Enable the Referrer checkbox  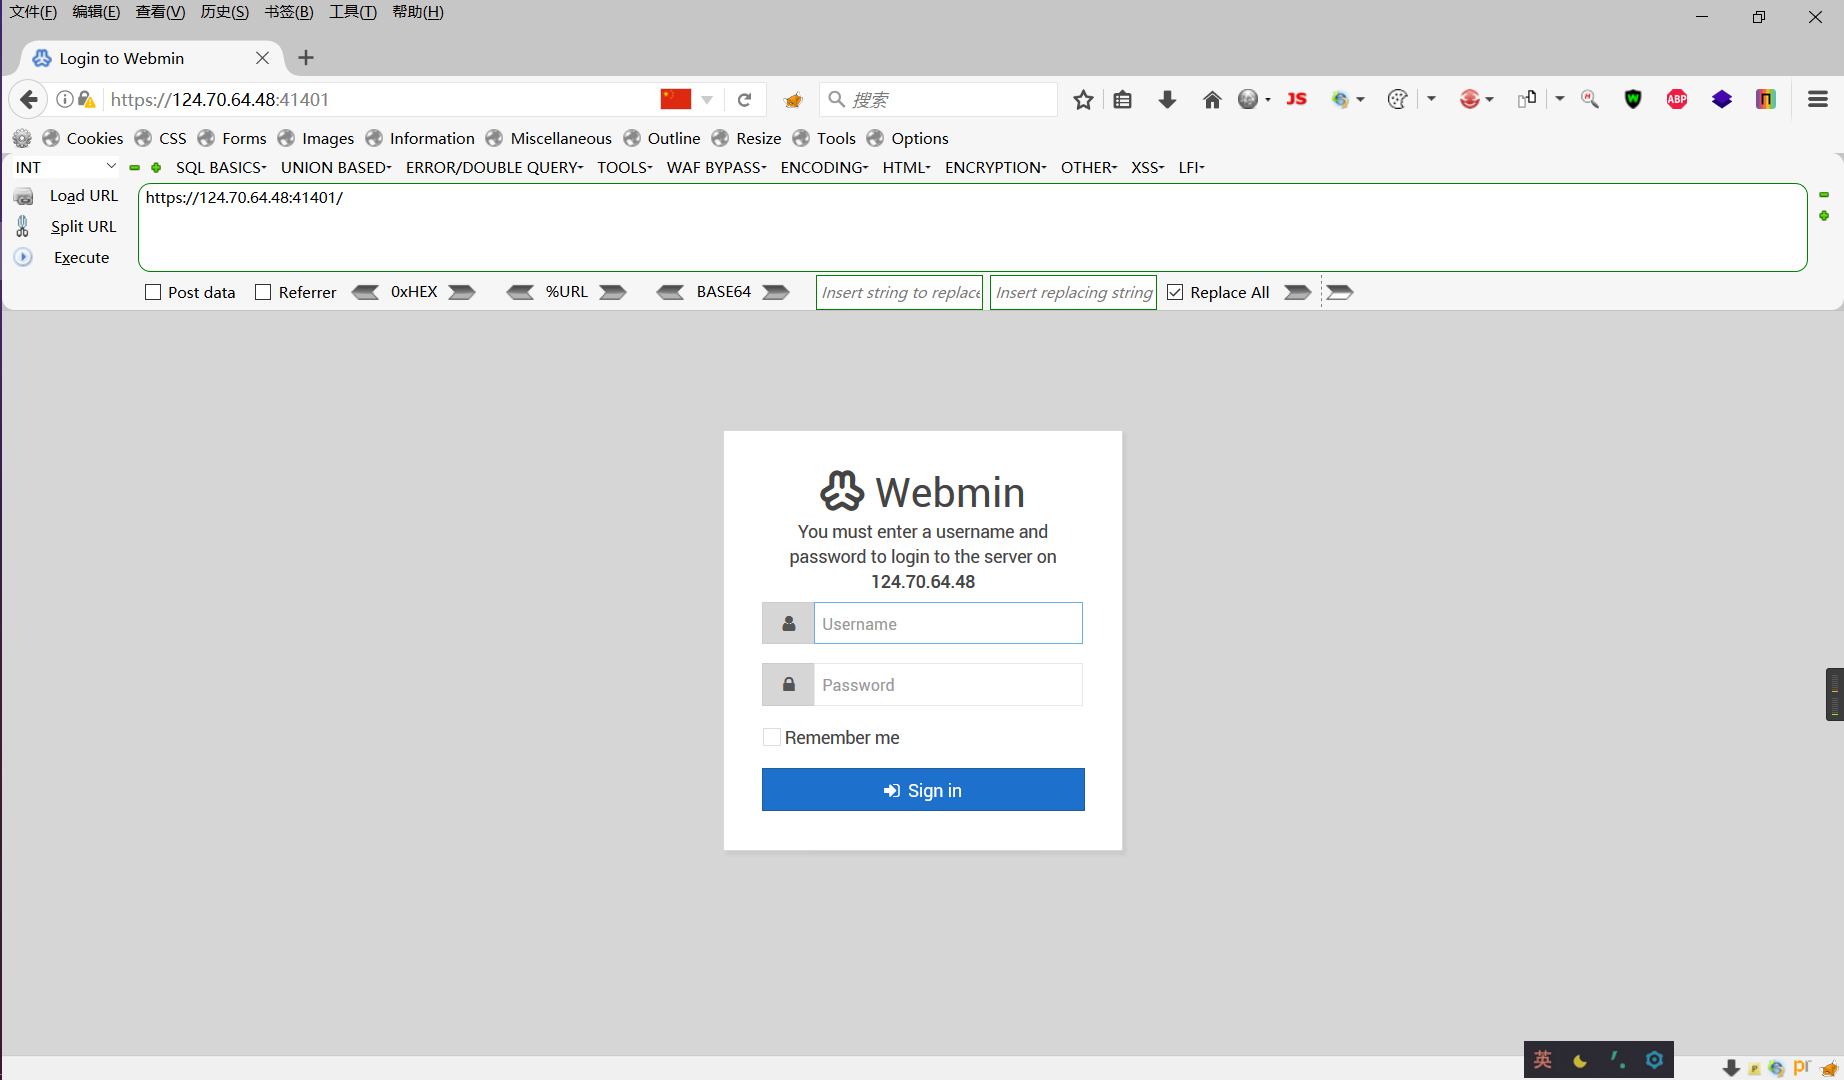(263, 292)
